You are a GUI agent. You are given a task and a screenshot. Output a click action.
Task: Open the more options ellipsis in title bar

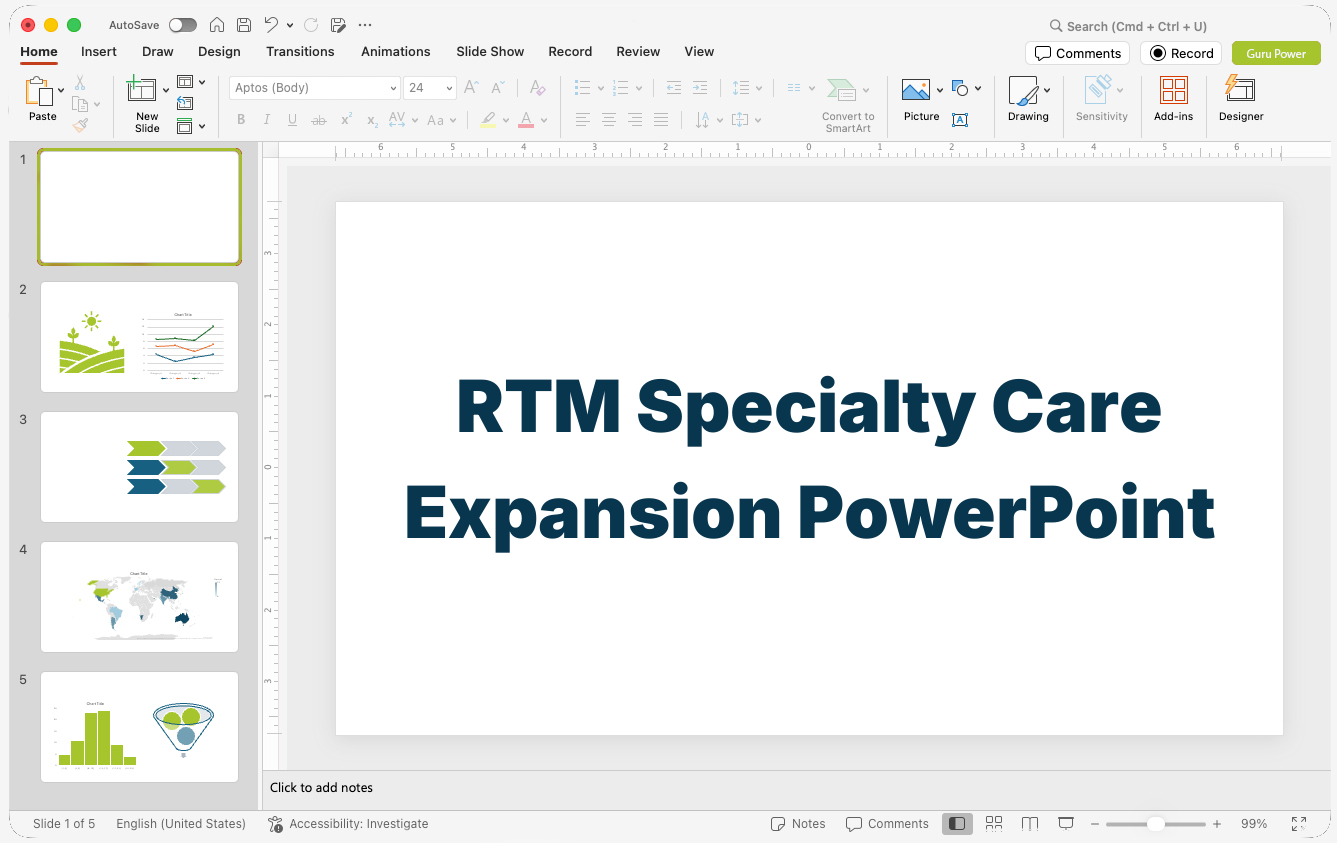365,25
